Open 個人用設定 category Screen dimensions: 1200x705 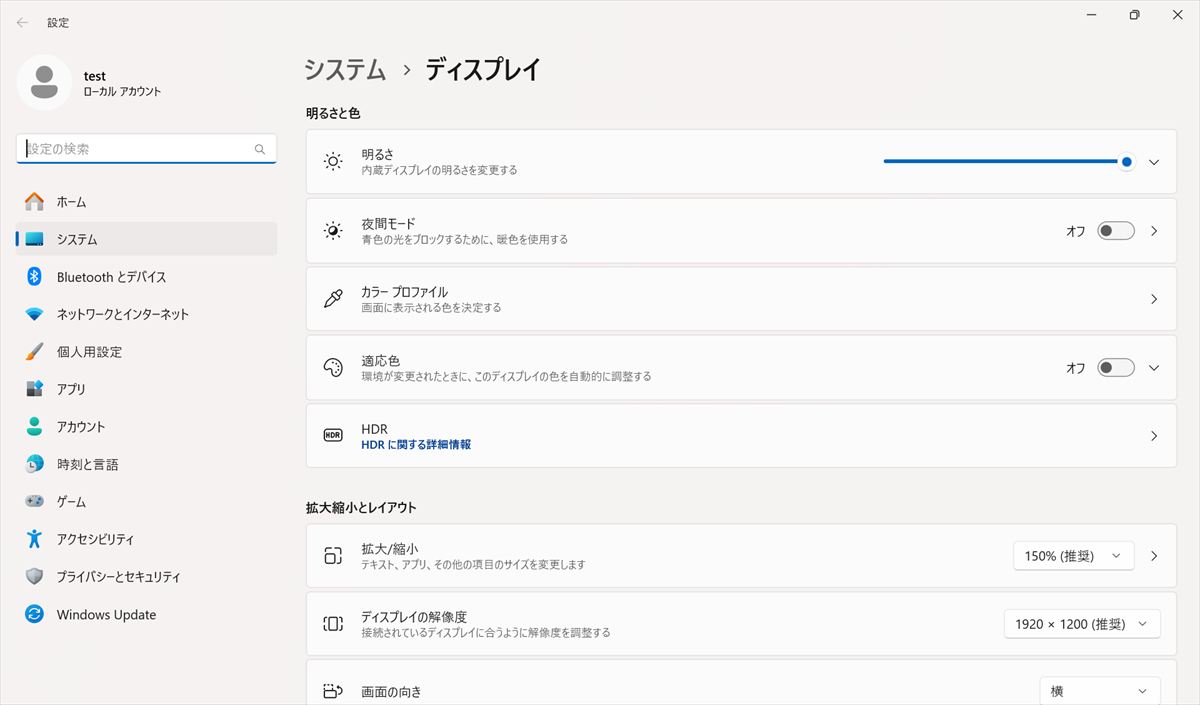(x=147, y=352)
